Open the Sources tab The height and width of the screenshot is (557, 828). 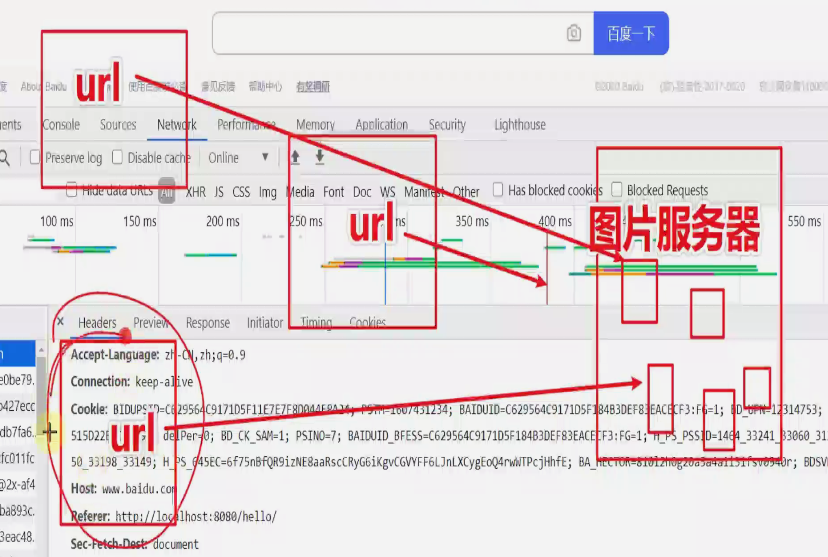pyautogui.click(x=118, y=125)
